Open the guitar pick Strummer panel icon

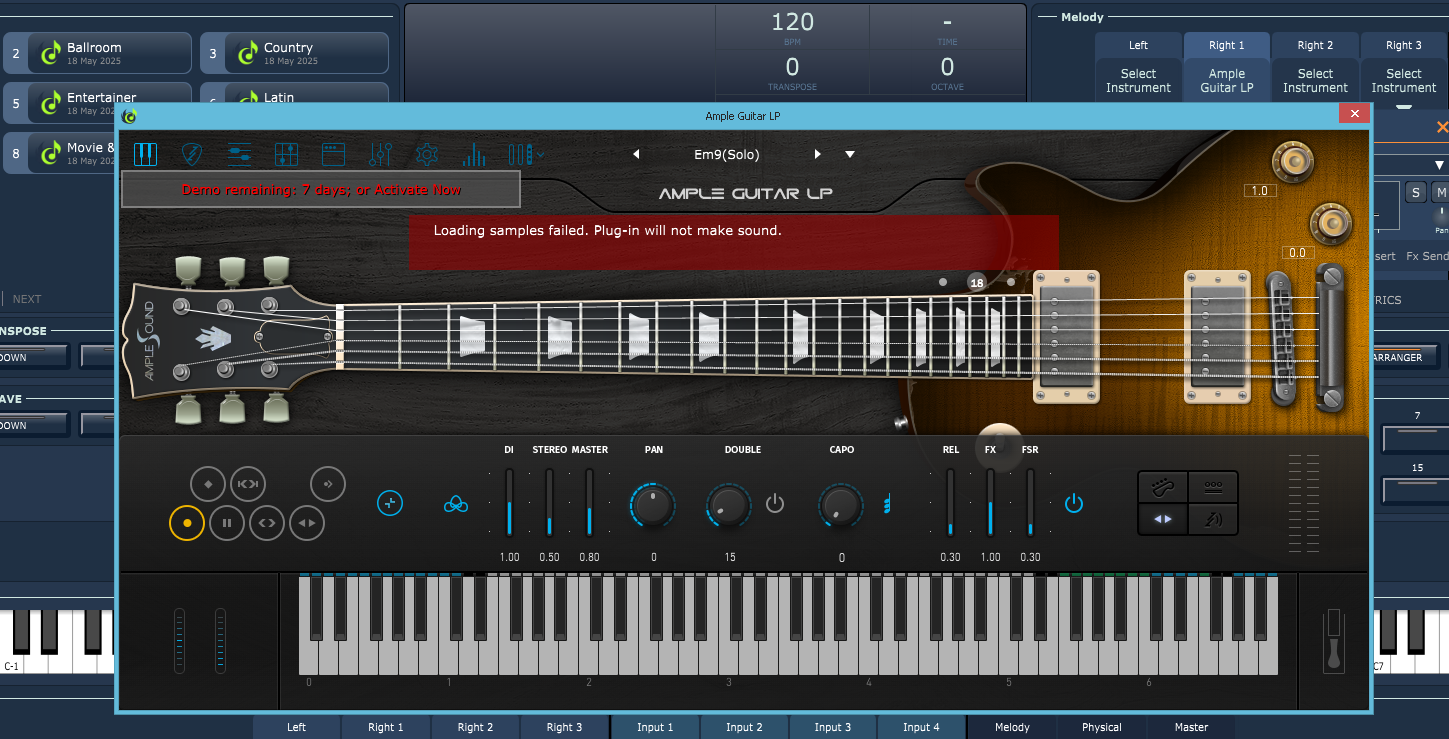tap(193, 154)
